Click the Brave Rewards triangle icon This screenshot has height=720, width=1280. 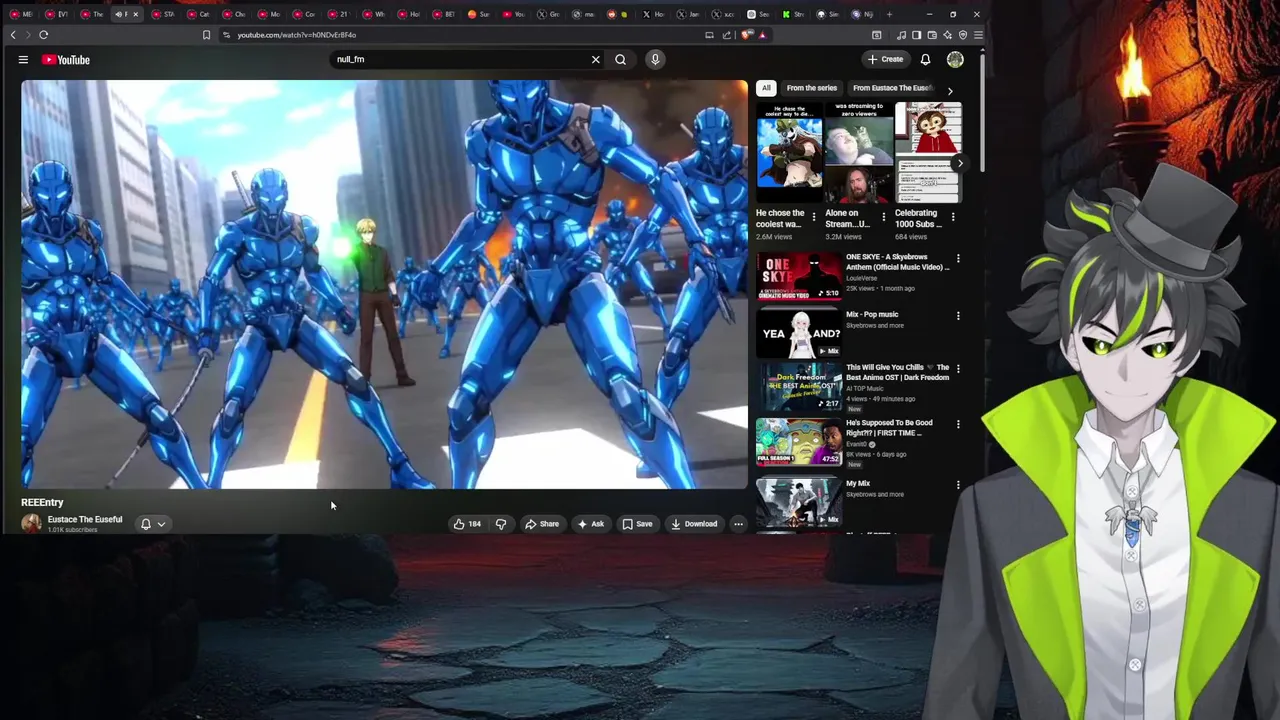(x=762, y=35)
